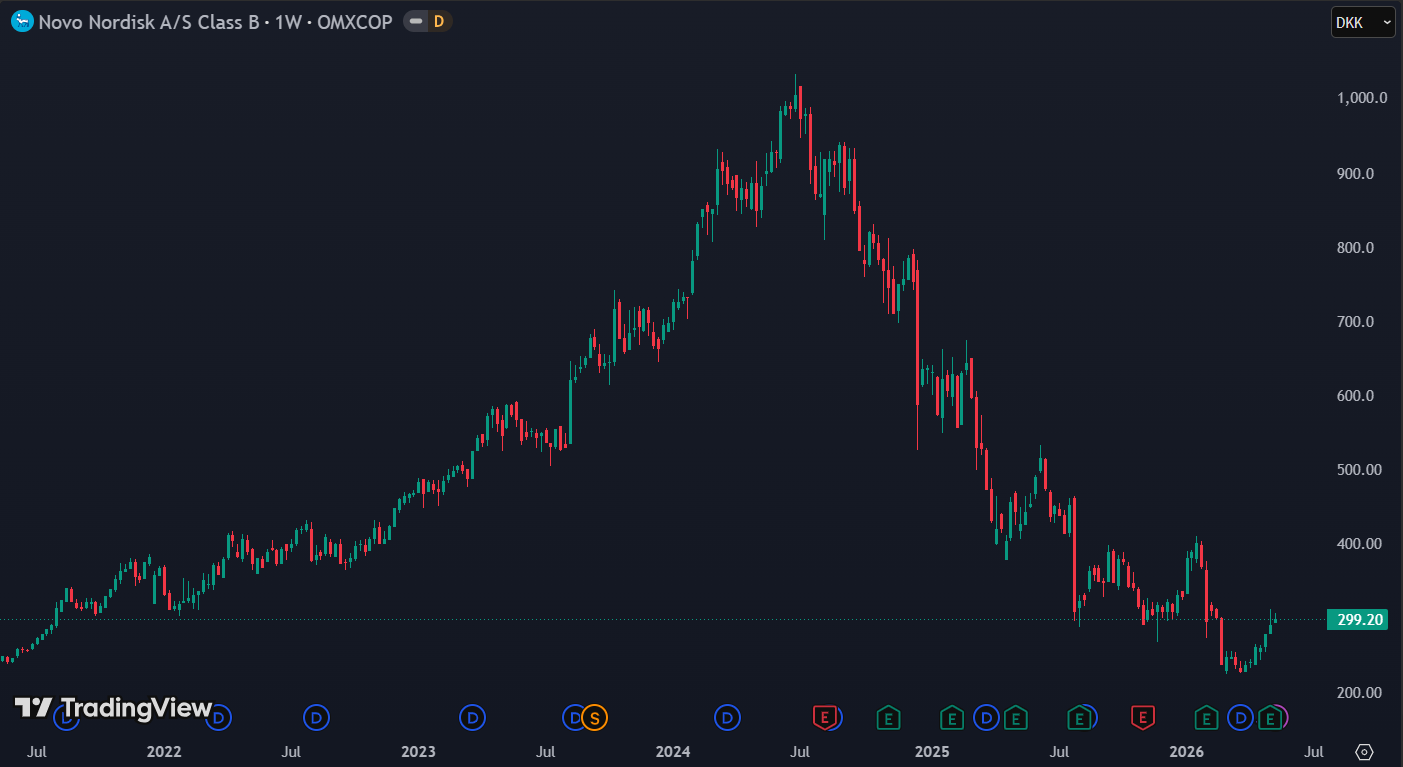The width and height of the screenshot is (1403, 767).
Task: Open the DKK currency dropdown
Action: pyautogui.click(x=1363, y=22)
